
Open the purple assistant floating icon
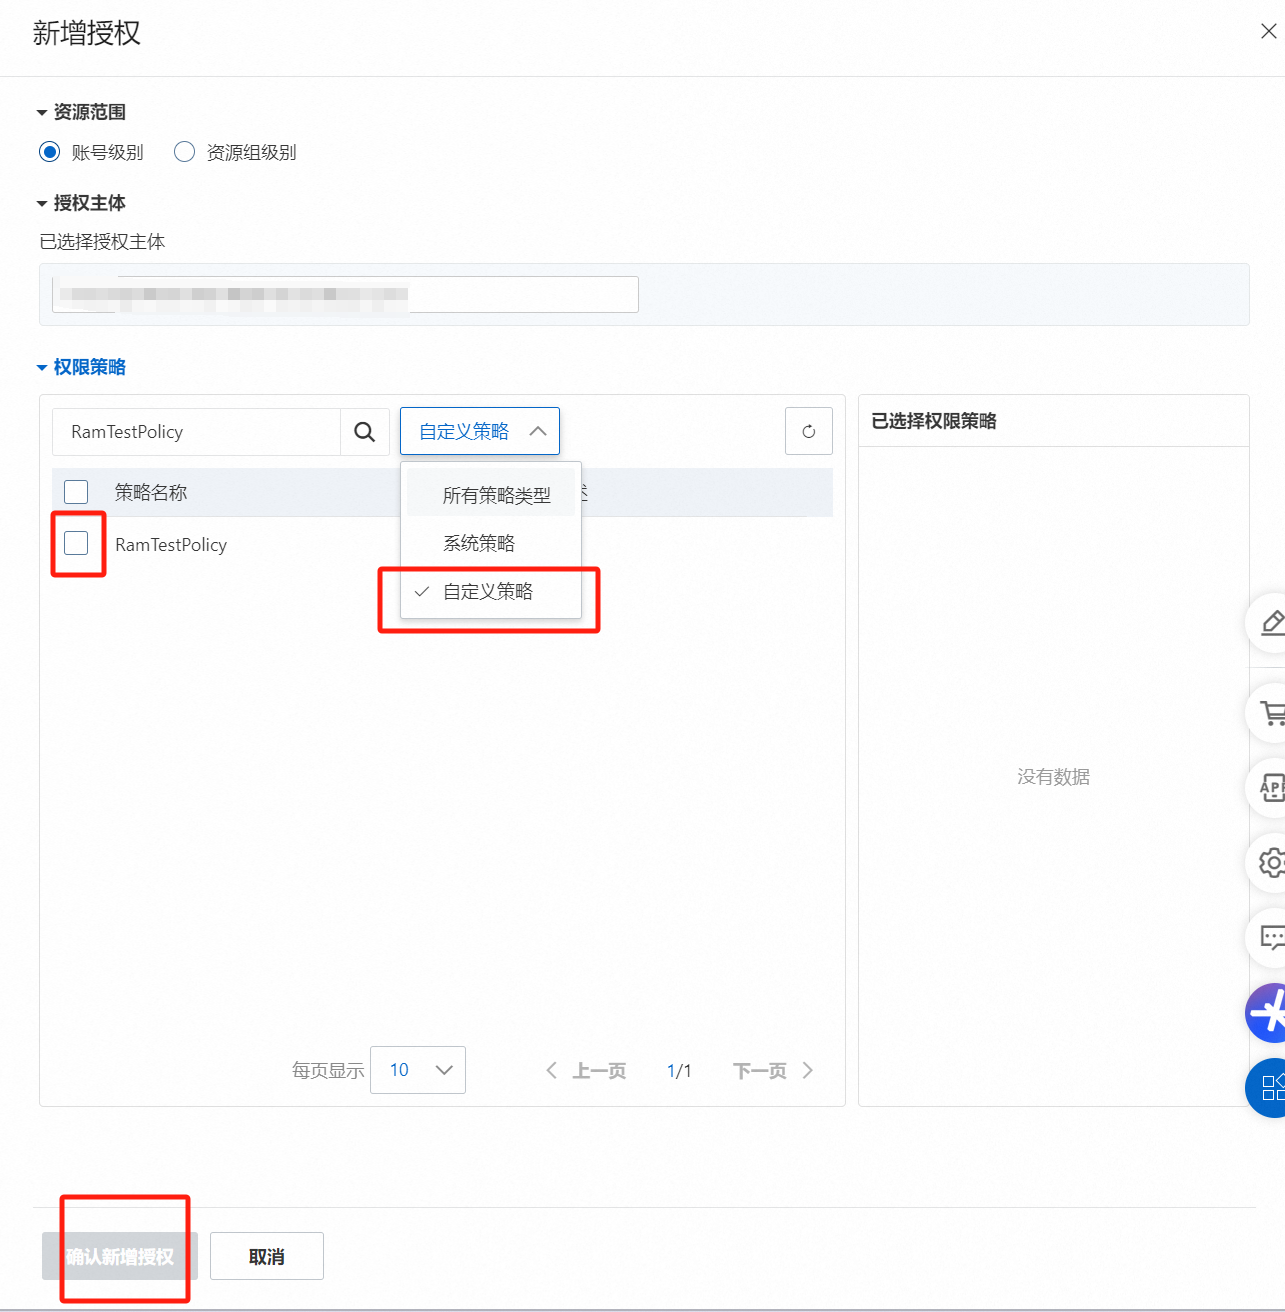click(1268, 1012)
